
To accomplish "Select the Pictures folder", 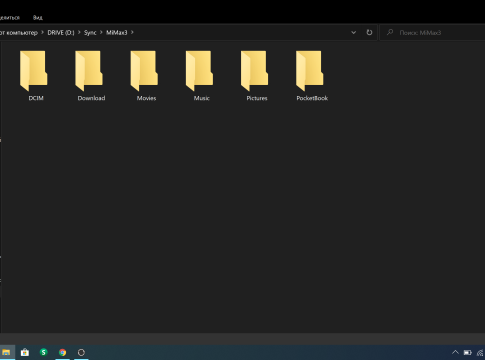I will pyautogui.click(x=256, y=75).
